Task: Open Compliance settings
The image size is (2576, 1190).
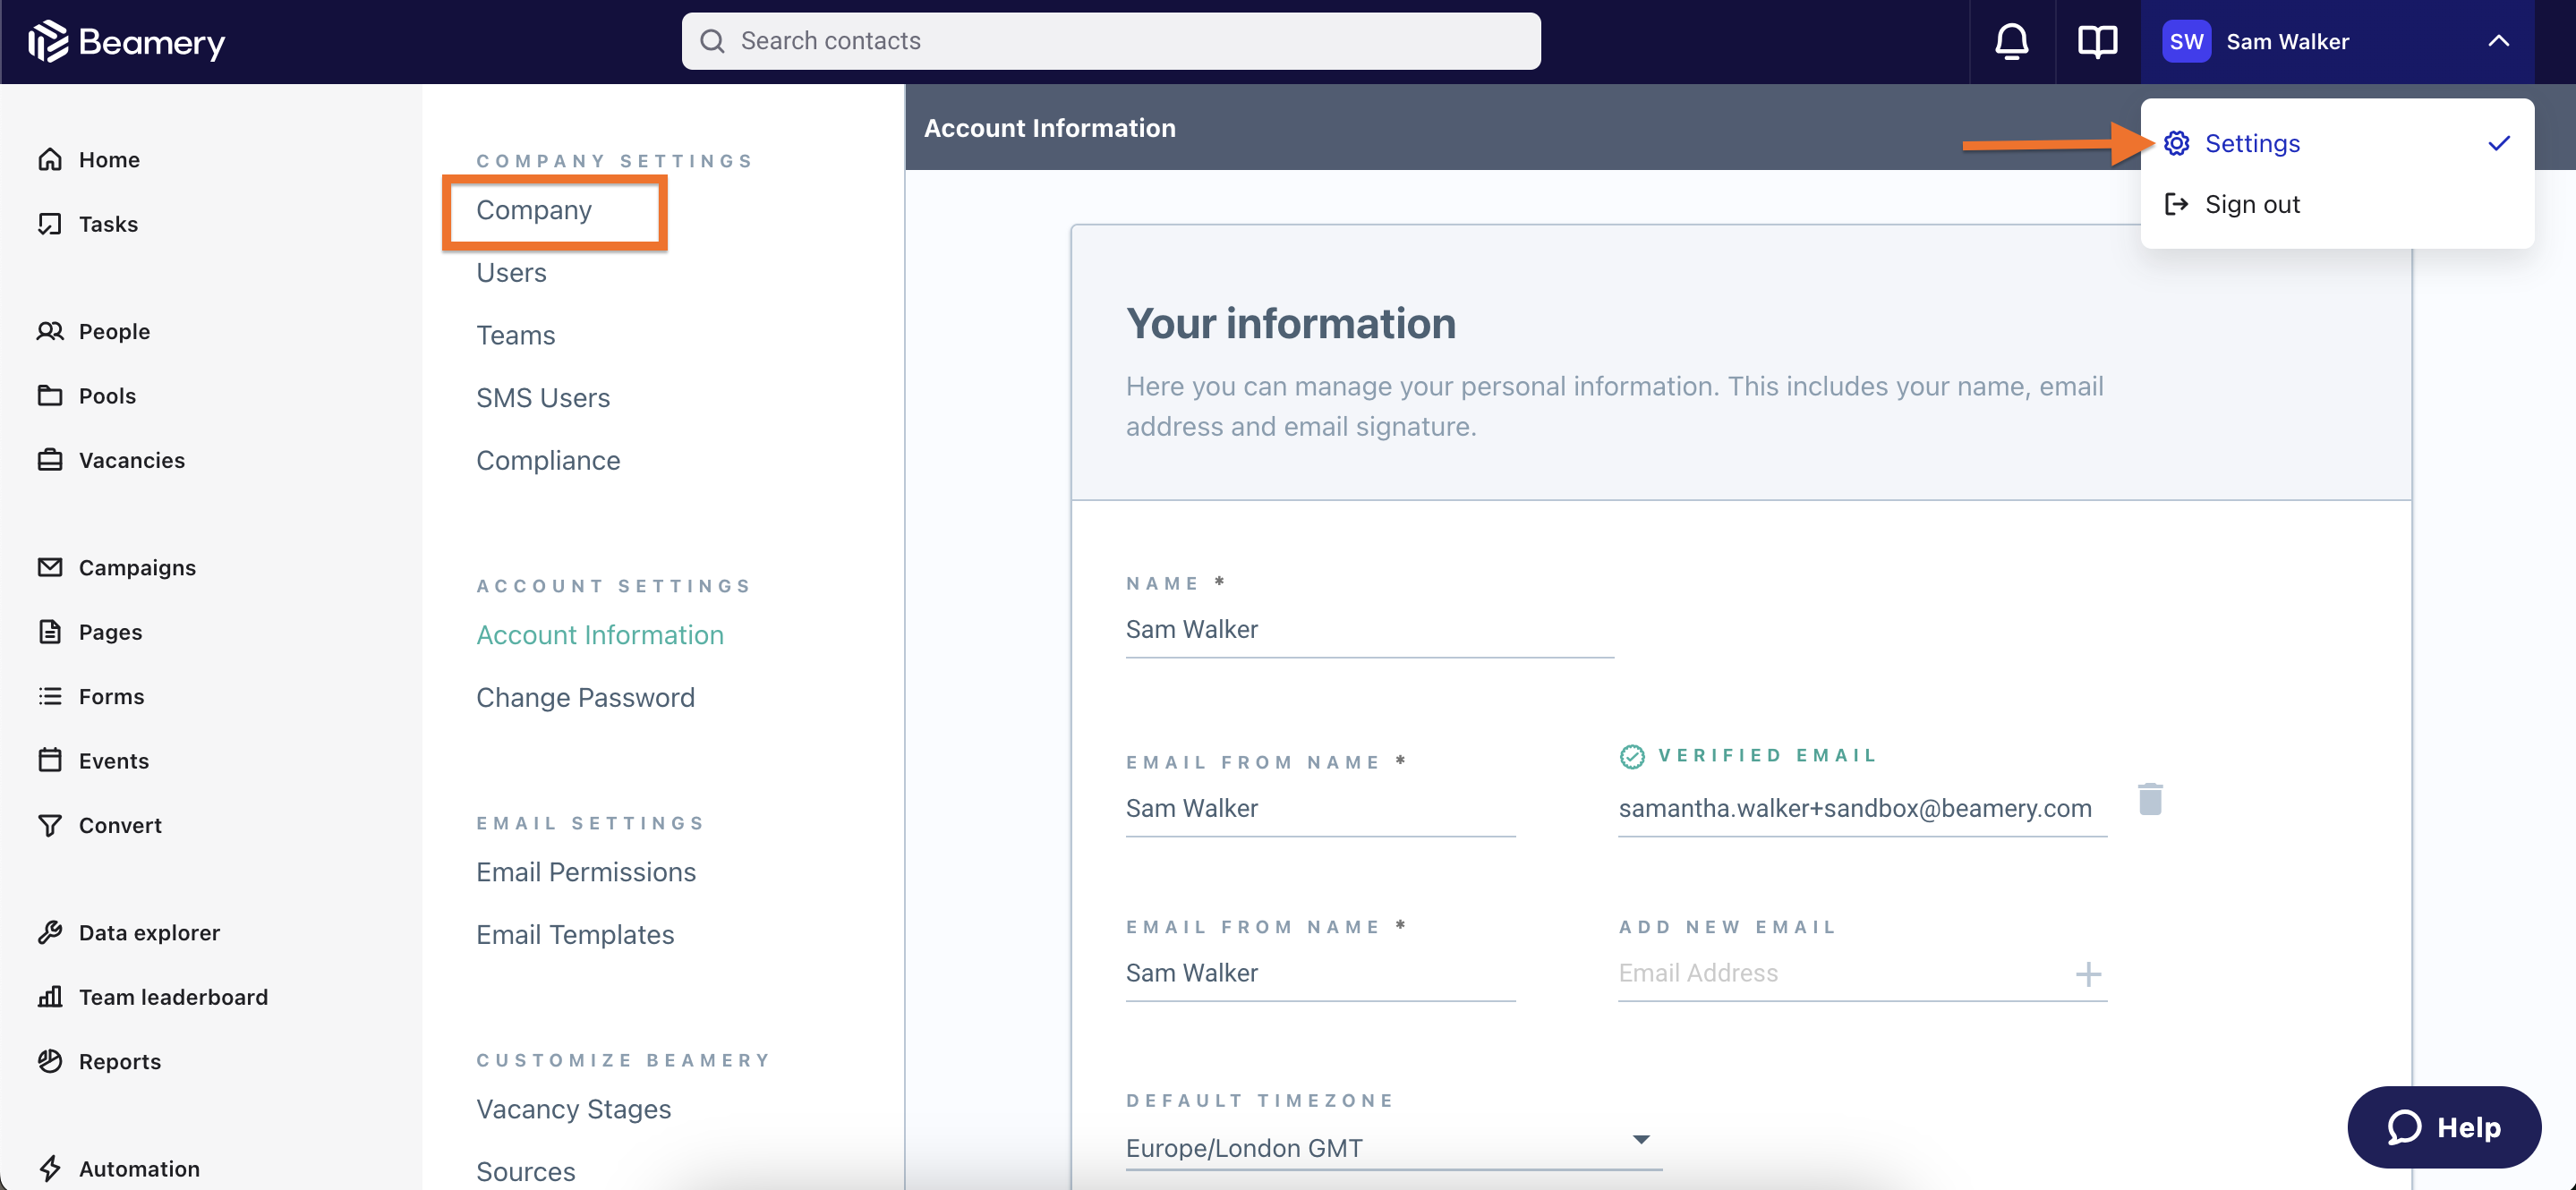Action: (548, 460)
